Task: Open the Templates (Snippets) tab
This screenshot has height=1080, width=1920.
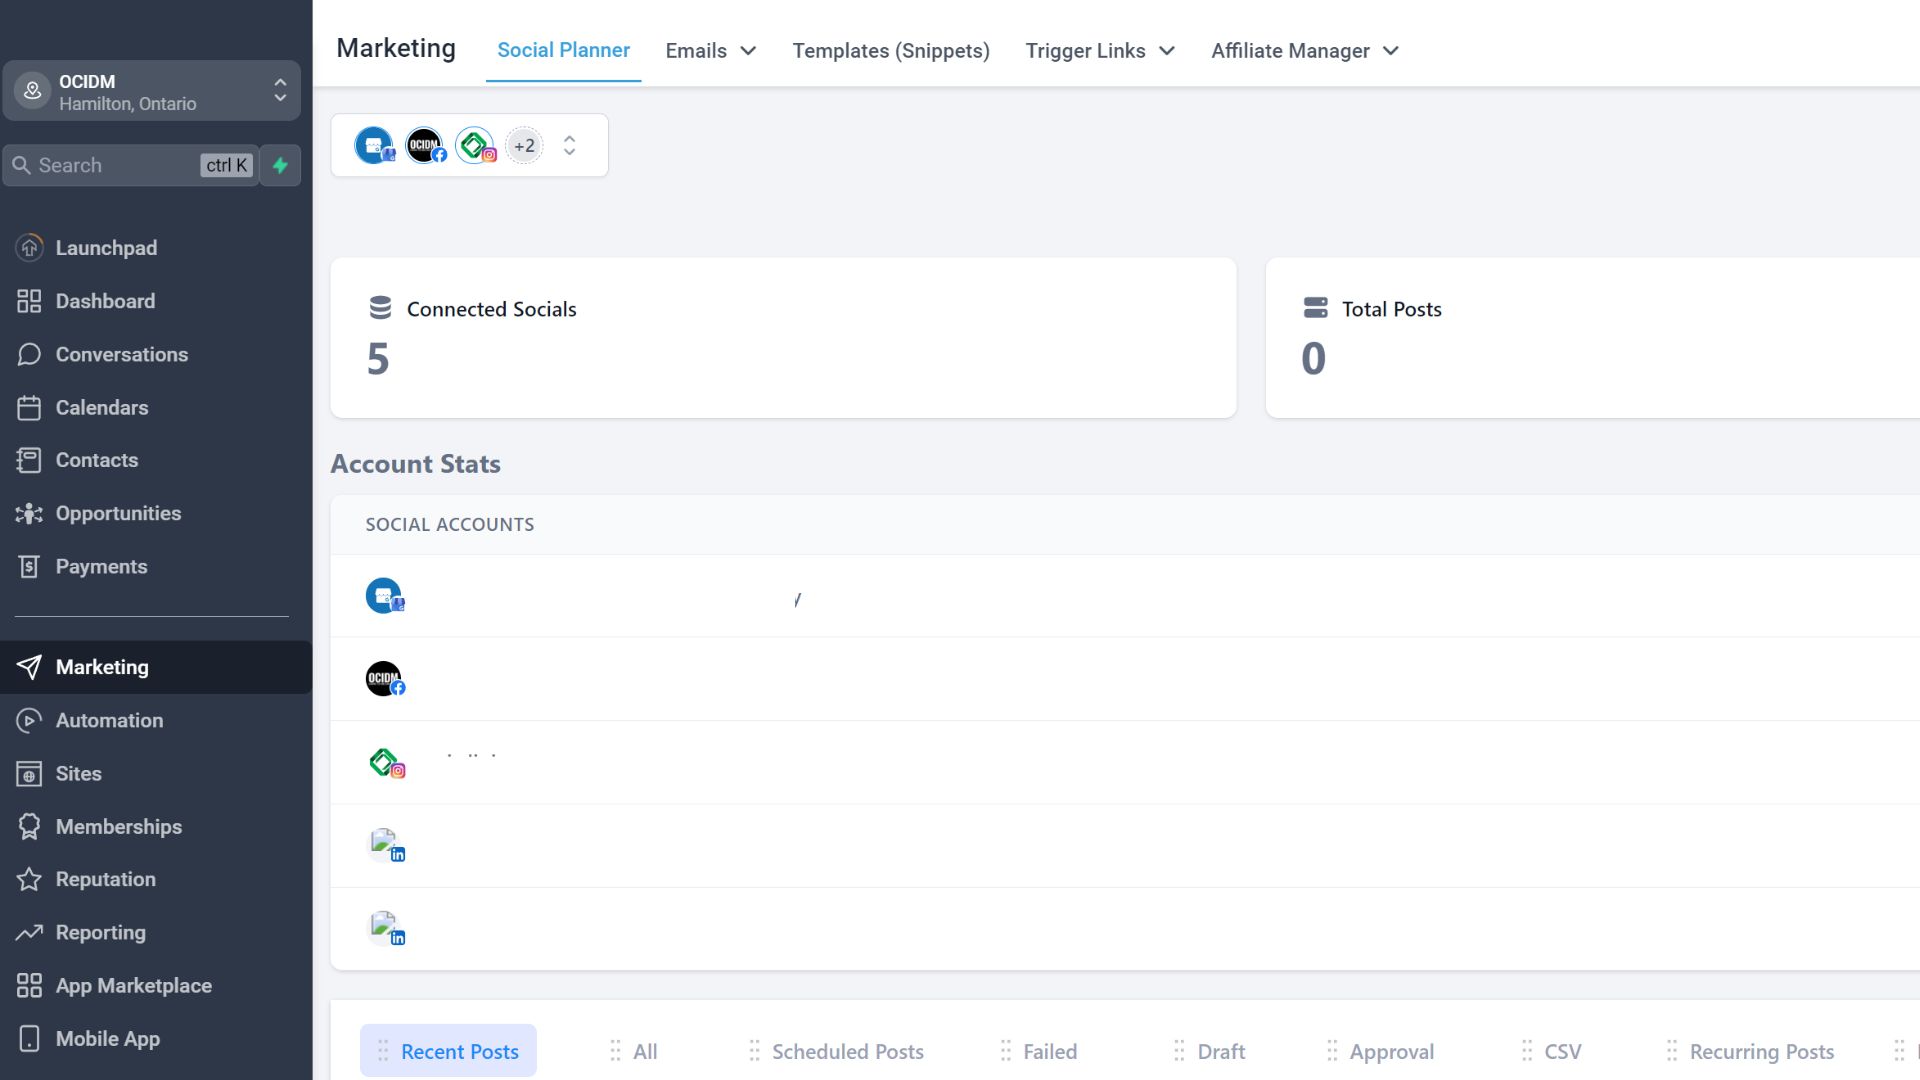Action: 890,51
